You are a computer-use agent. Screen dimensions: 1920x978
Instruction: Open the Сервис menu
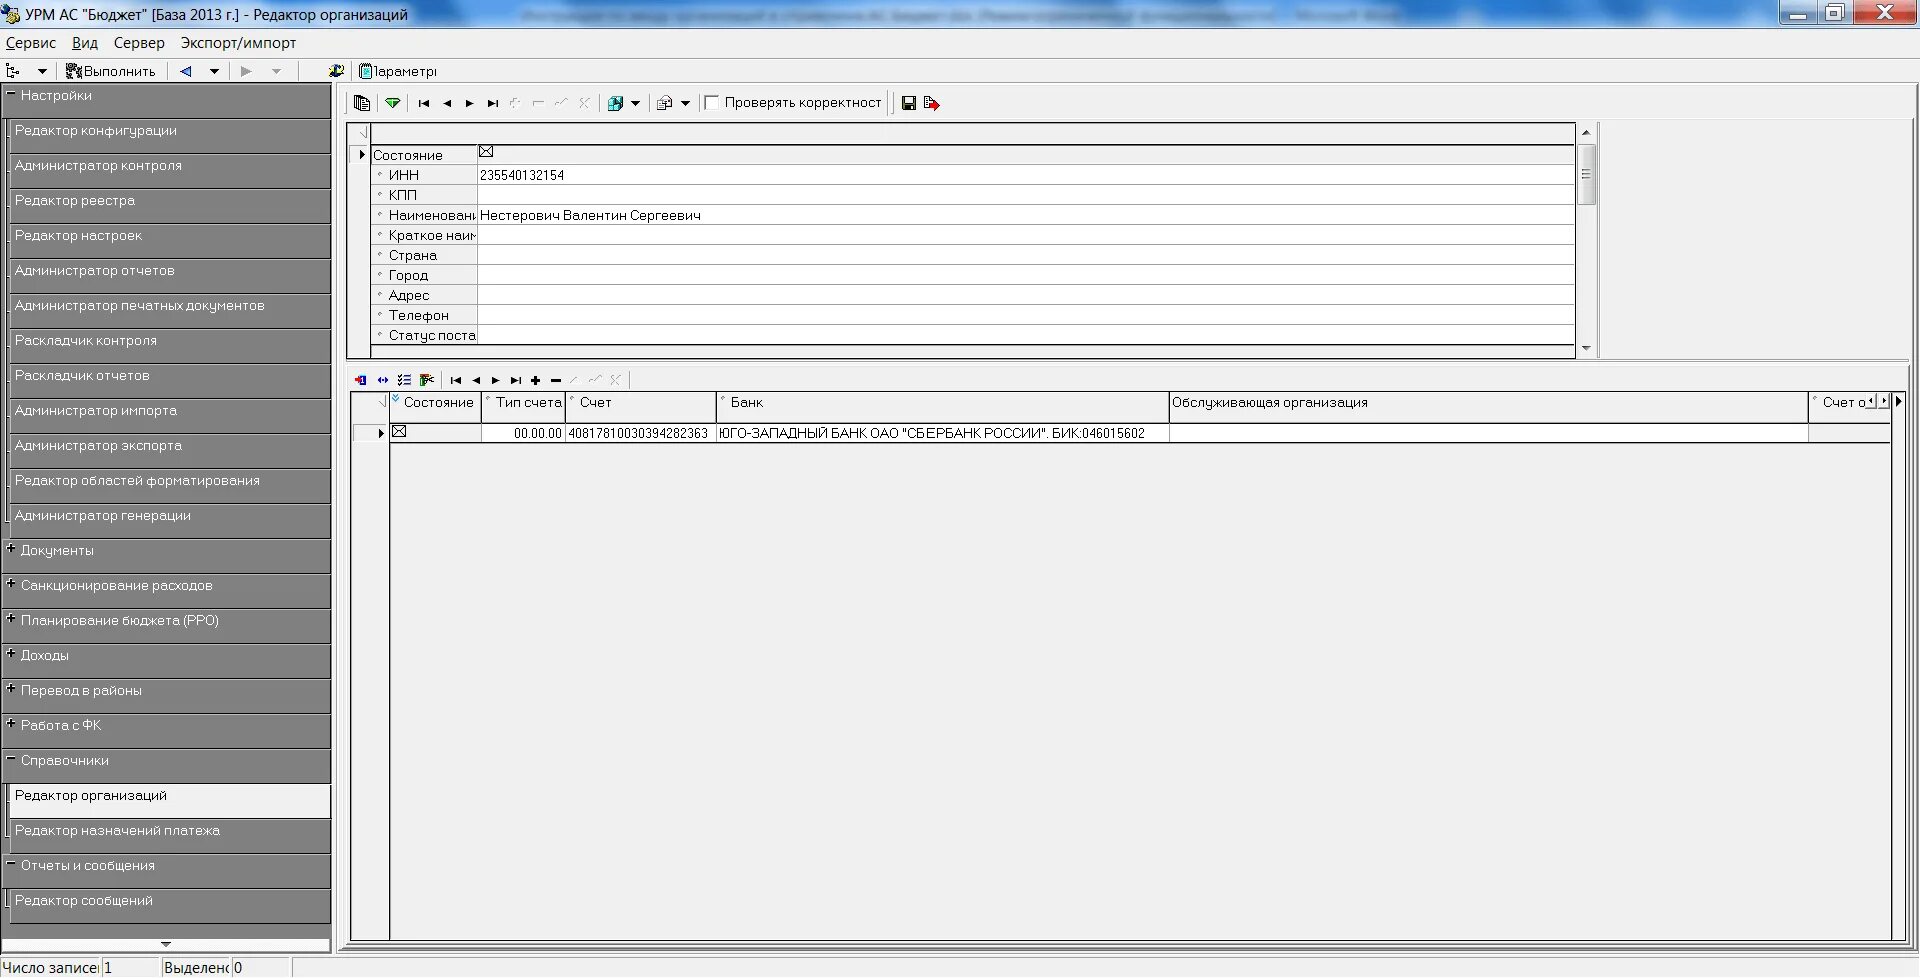click(31, 43)
